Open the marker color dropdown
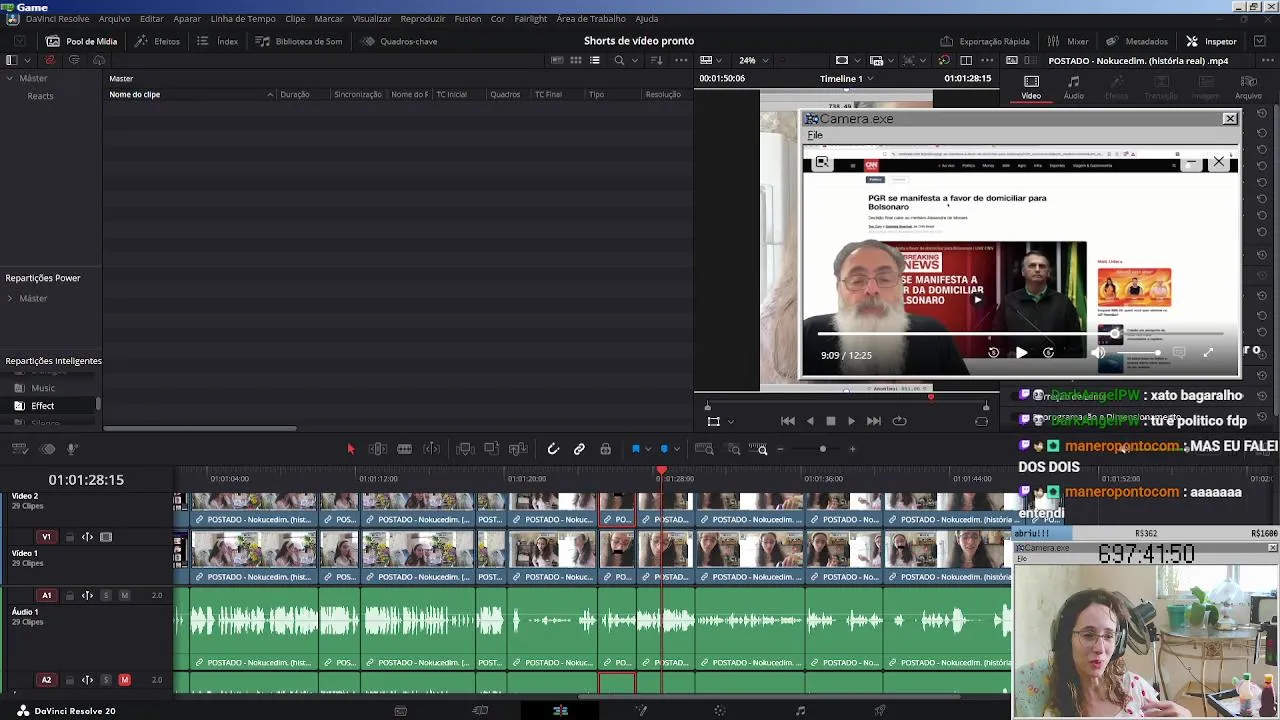Screen dimensions: 1280x720 [677, 449]
